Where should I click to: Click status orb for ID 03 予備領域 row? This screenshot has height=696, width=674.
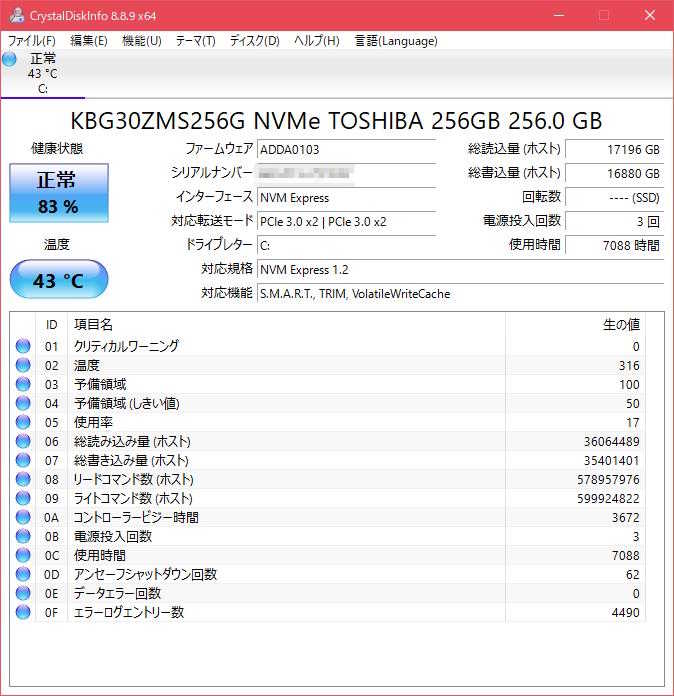tap(23, 384)
